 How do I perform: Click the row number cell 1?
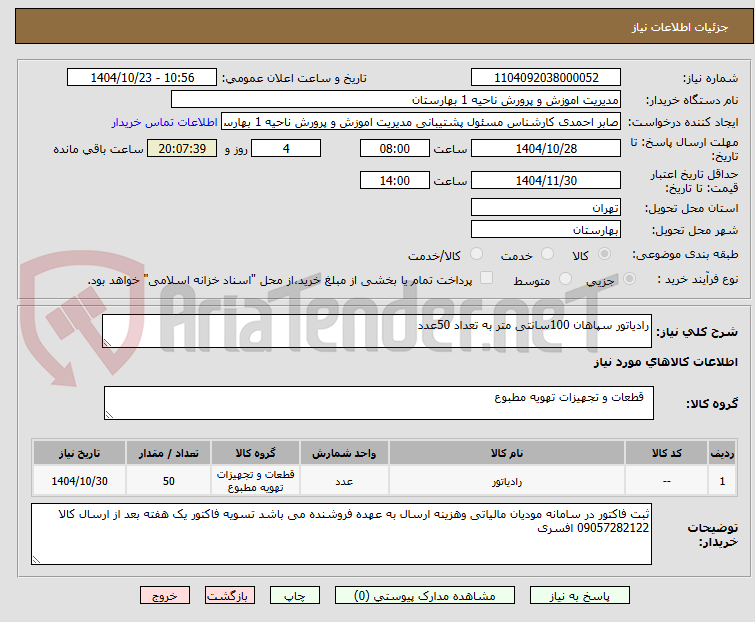722,481
